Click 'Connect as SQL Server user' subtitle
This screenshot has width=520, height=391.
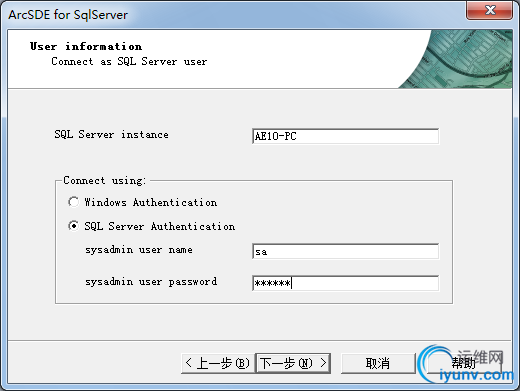pos(129,61)
